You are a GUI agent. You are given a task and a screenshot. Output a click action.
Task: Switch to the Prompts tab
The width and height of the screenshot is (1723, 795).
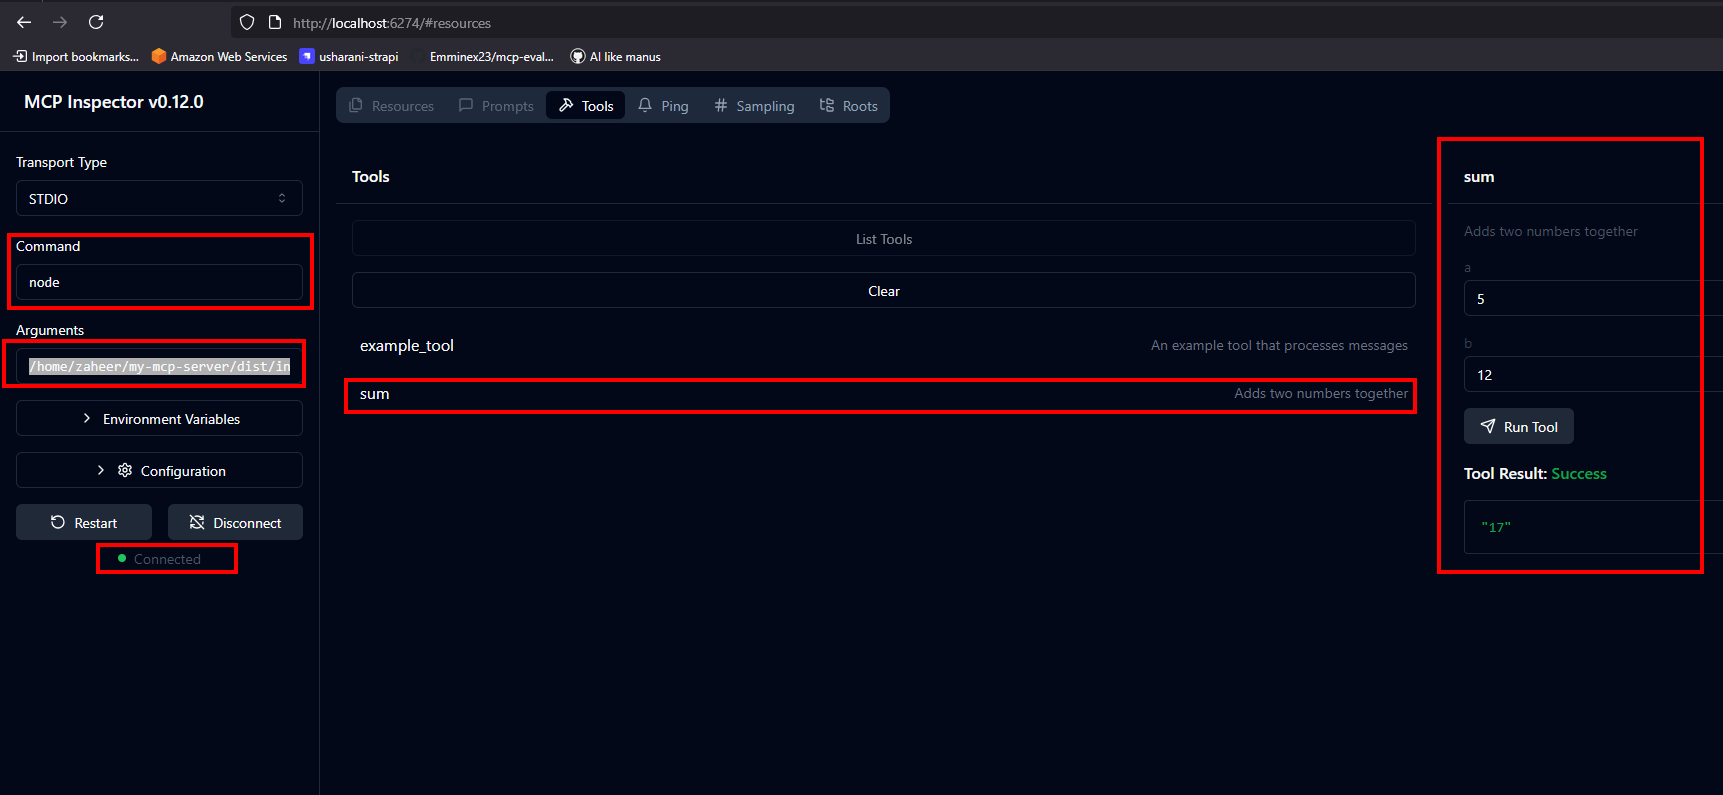pos(496,106)
